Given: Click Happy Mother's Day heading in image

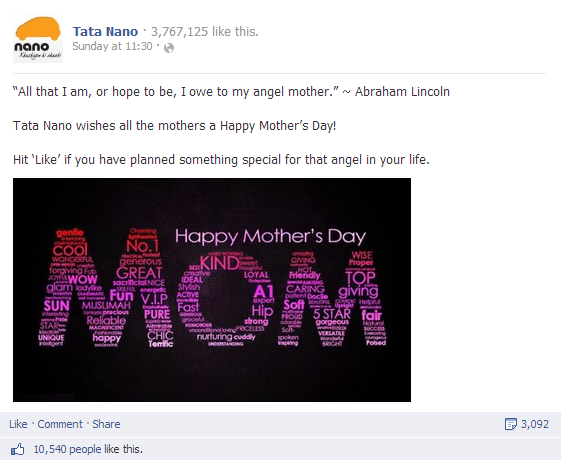Looking at the screenshot, I should pyautogui.click(x=270, y=237).
